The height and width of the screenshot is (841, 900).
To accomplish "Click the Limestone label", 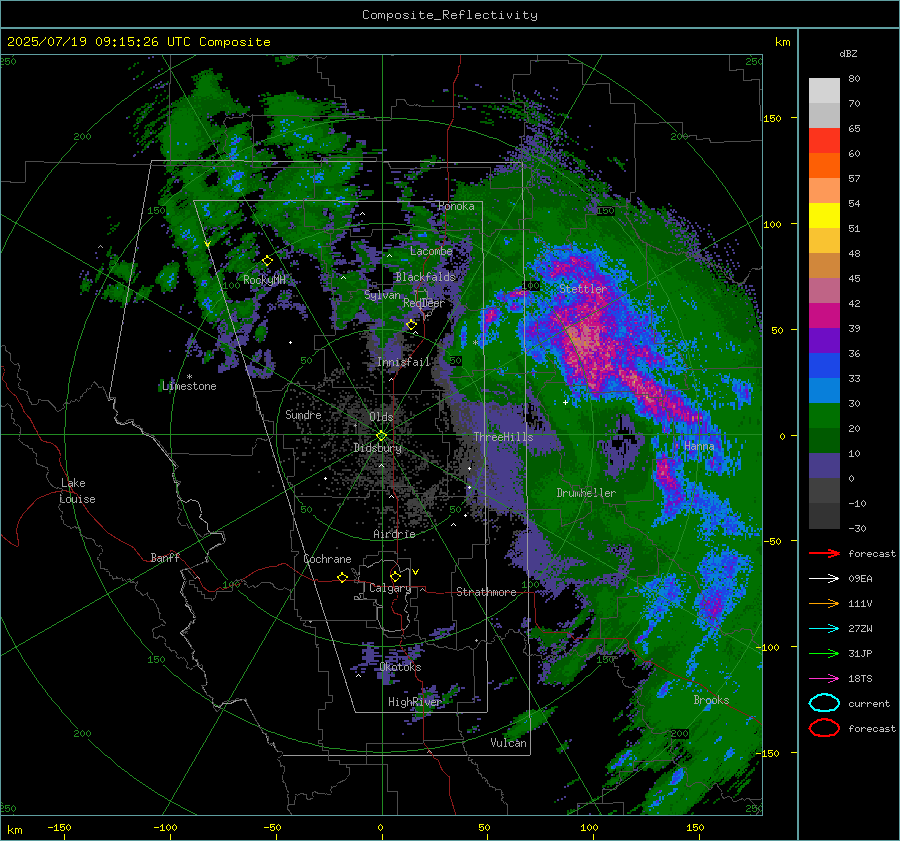I will (x=189, y=386).
